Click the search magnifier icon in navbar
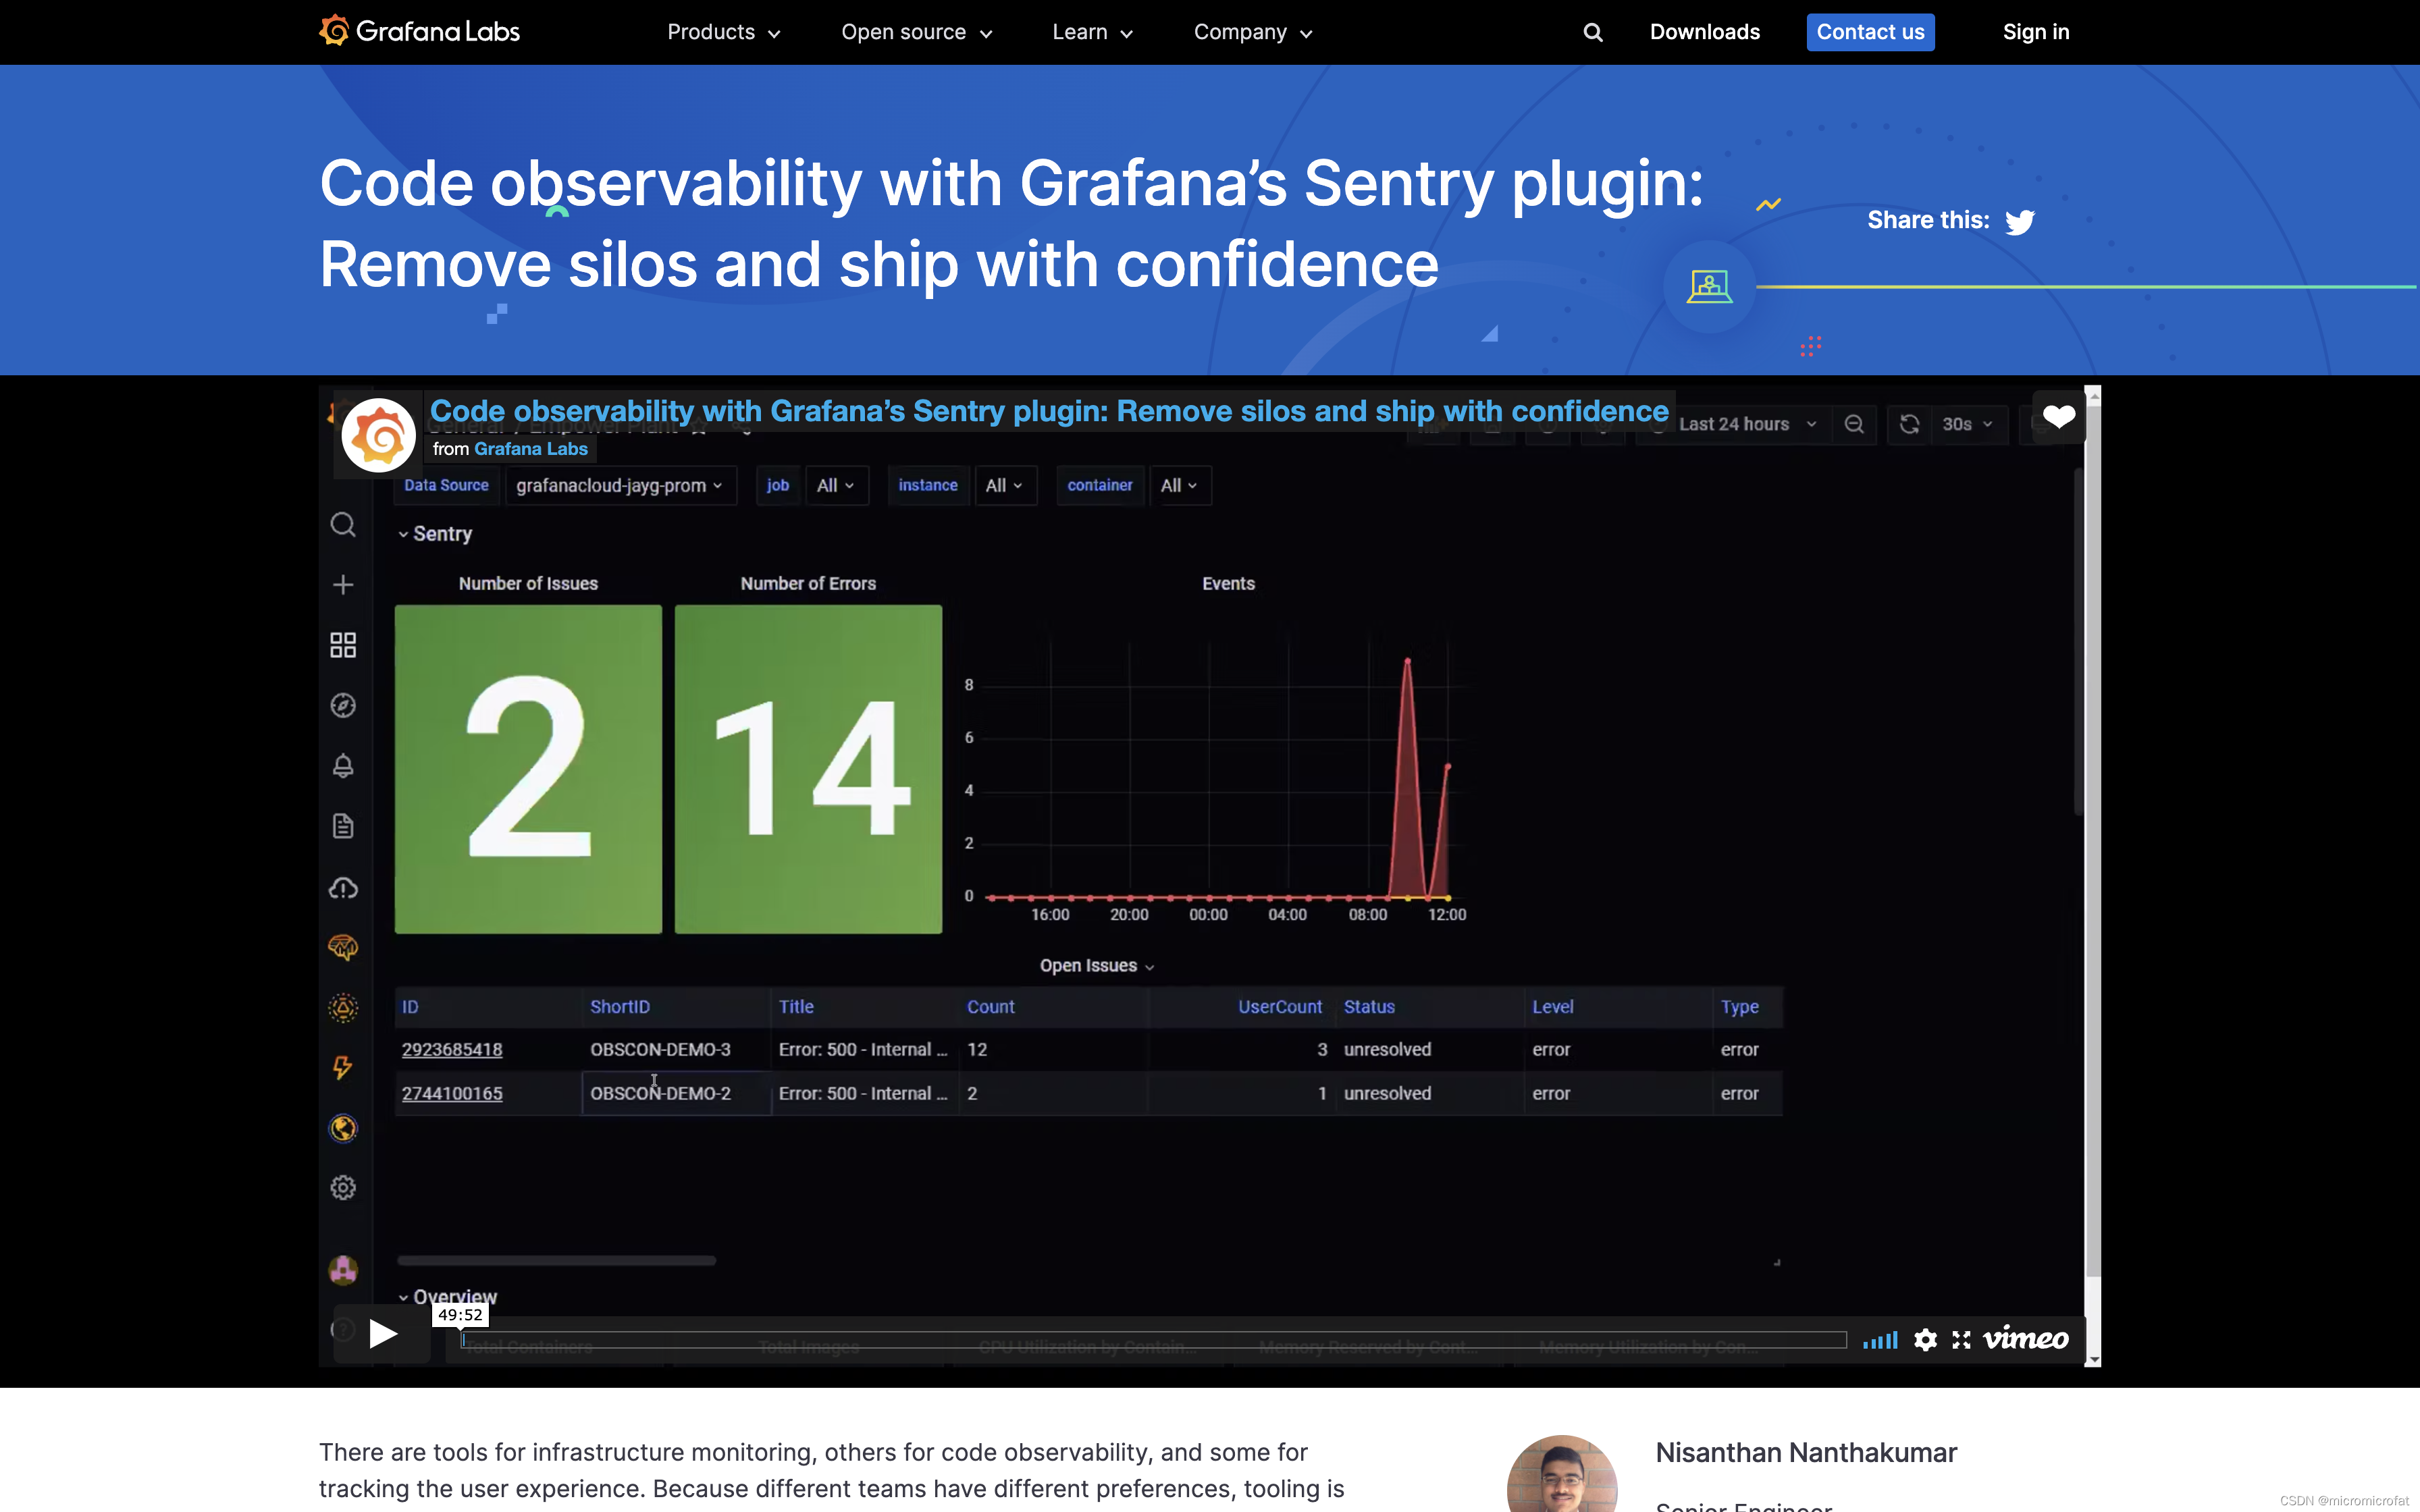2420x1512 pixels. point(1592,33)
